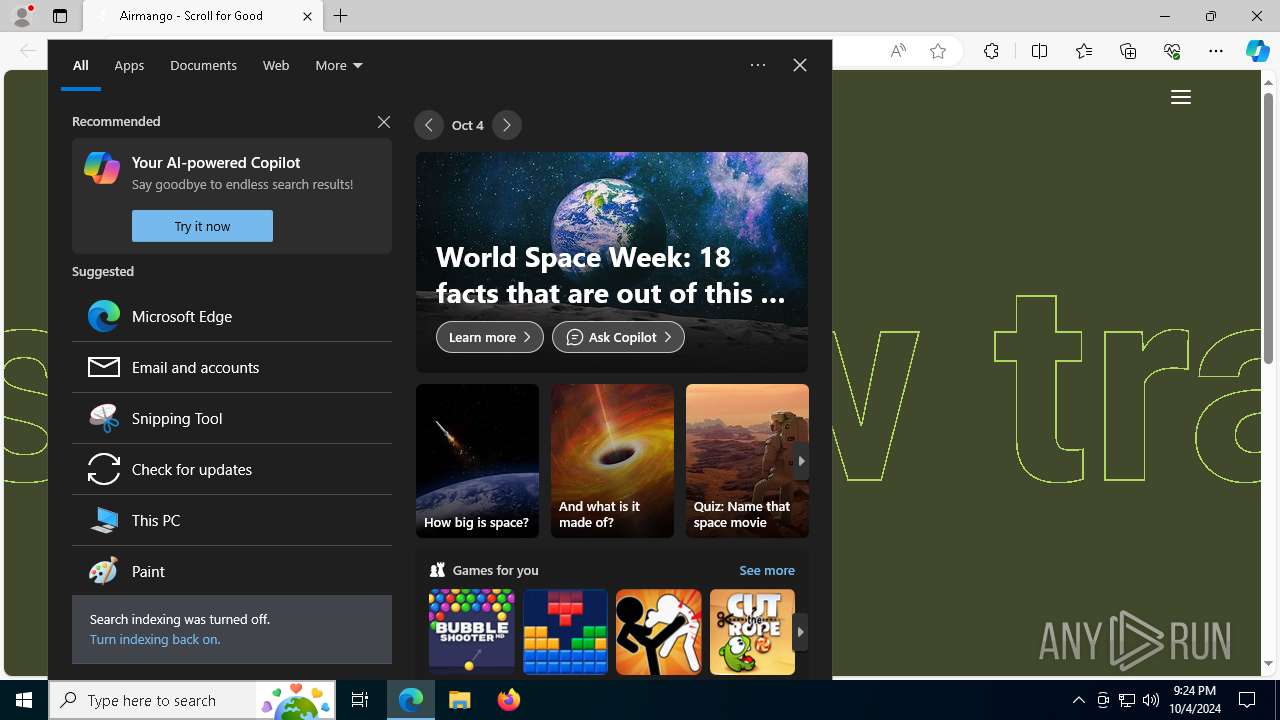Open This PC from suggestions

(232, 520)
